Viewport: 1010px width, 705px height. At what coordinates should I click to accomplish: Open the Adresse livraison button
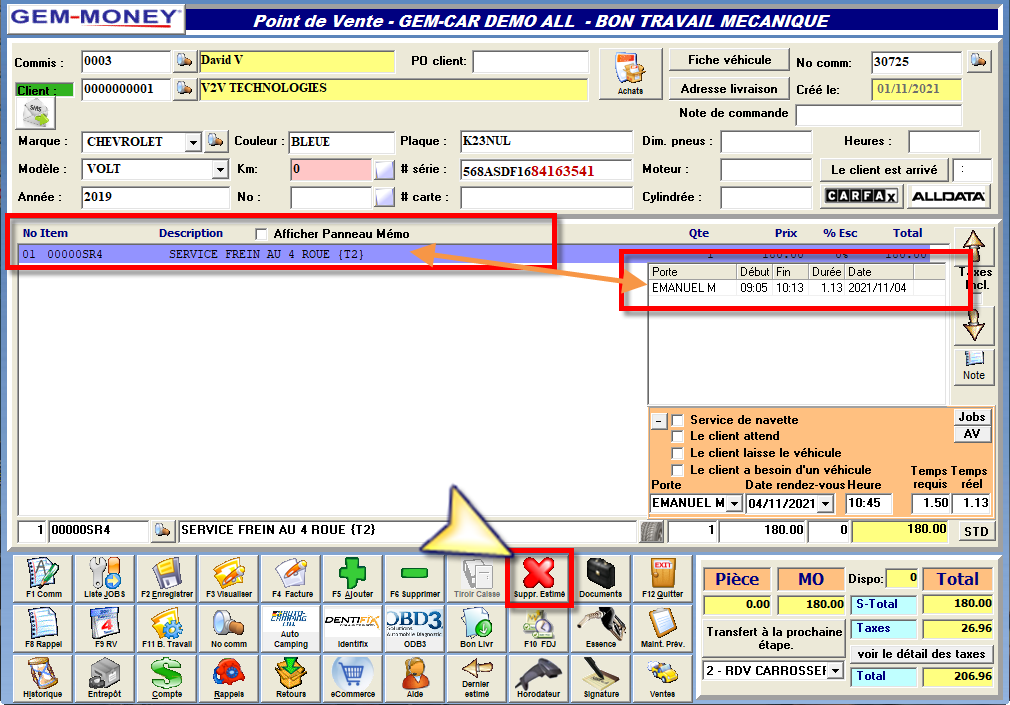729,88
